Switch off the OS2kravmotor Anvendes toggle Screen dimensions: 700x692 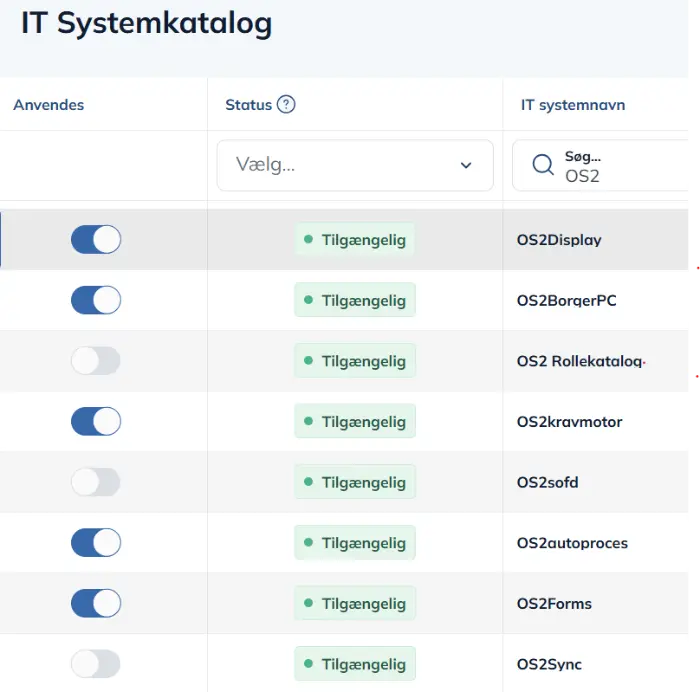click(x=96, y=421)
